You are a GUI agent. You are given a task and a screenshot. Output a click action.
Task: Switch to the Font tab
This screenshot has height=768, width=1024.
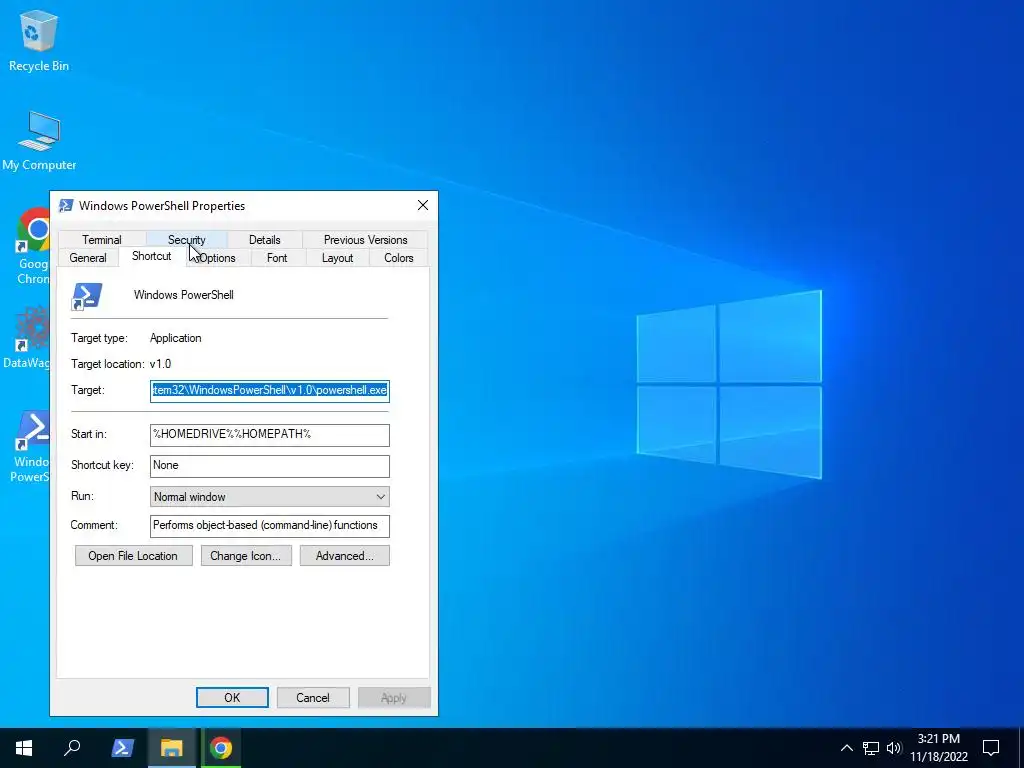click(x=277, y=258)
